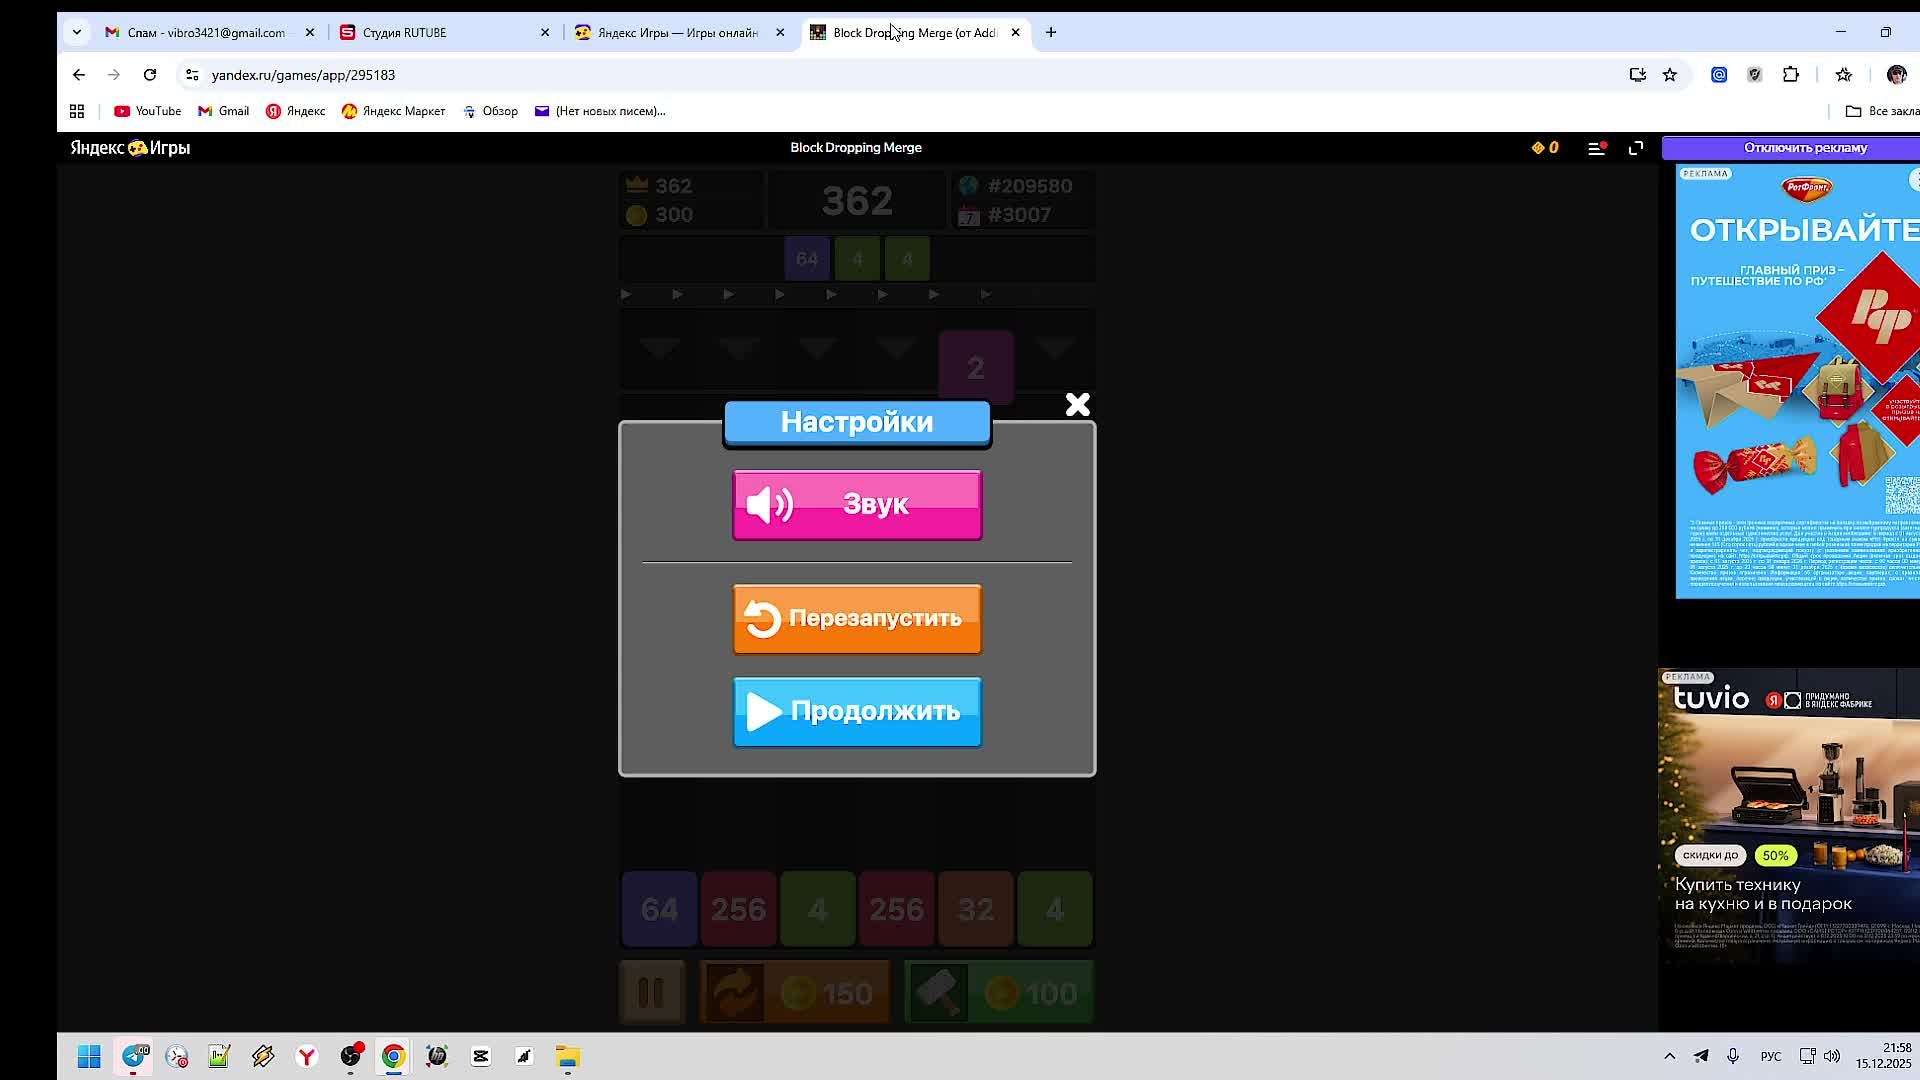Open a new browser tab

[1050, 33]
